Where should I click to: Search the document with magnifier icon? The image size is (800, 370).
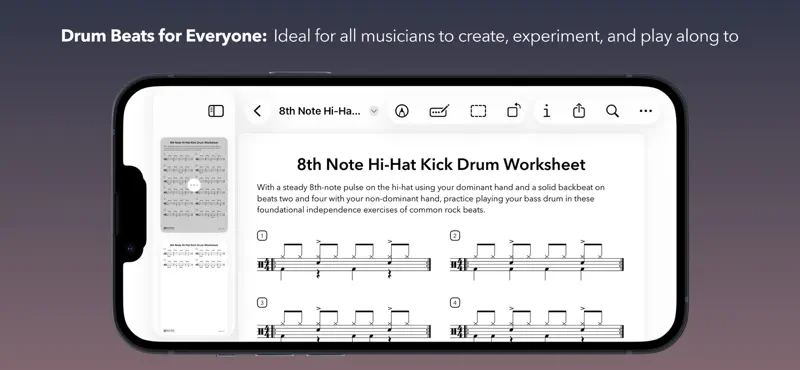click(x=612, y=111)
